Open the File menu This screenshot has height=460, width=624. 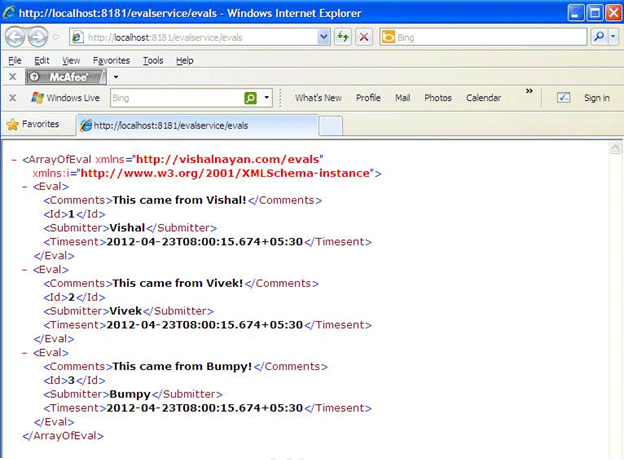15,60
